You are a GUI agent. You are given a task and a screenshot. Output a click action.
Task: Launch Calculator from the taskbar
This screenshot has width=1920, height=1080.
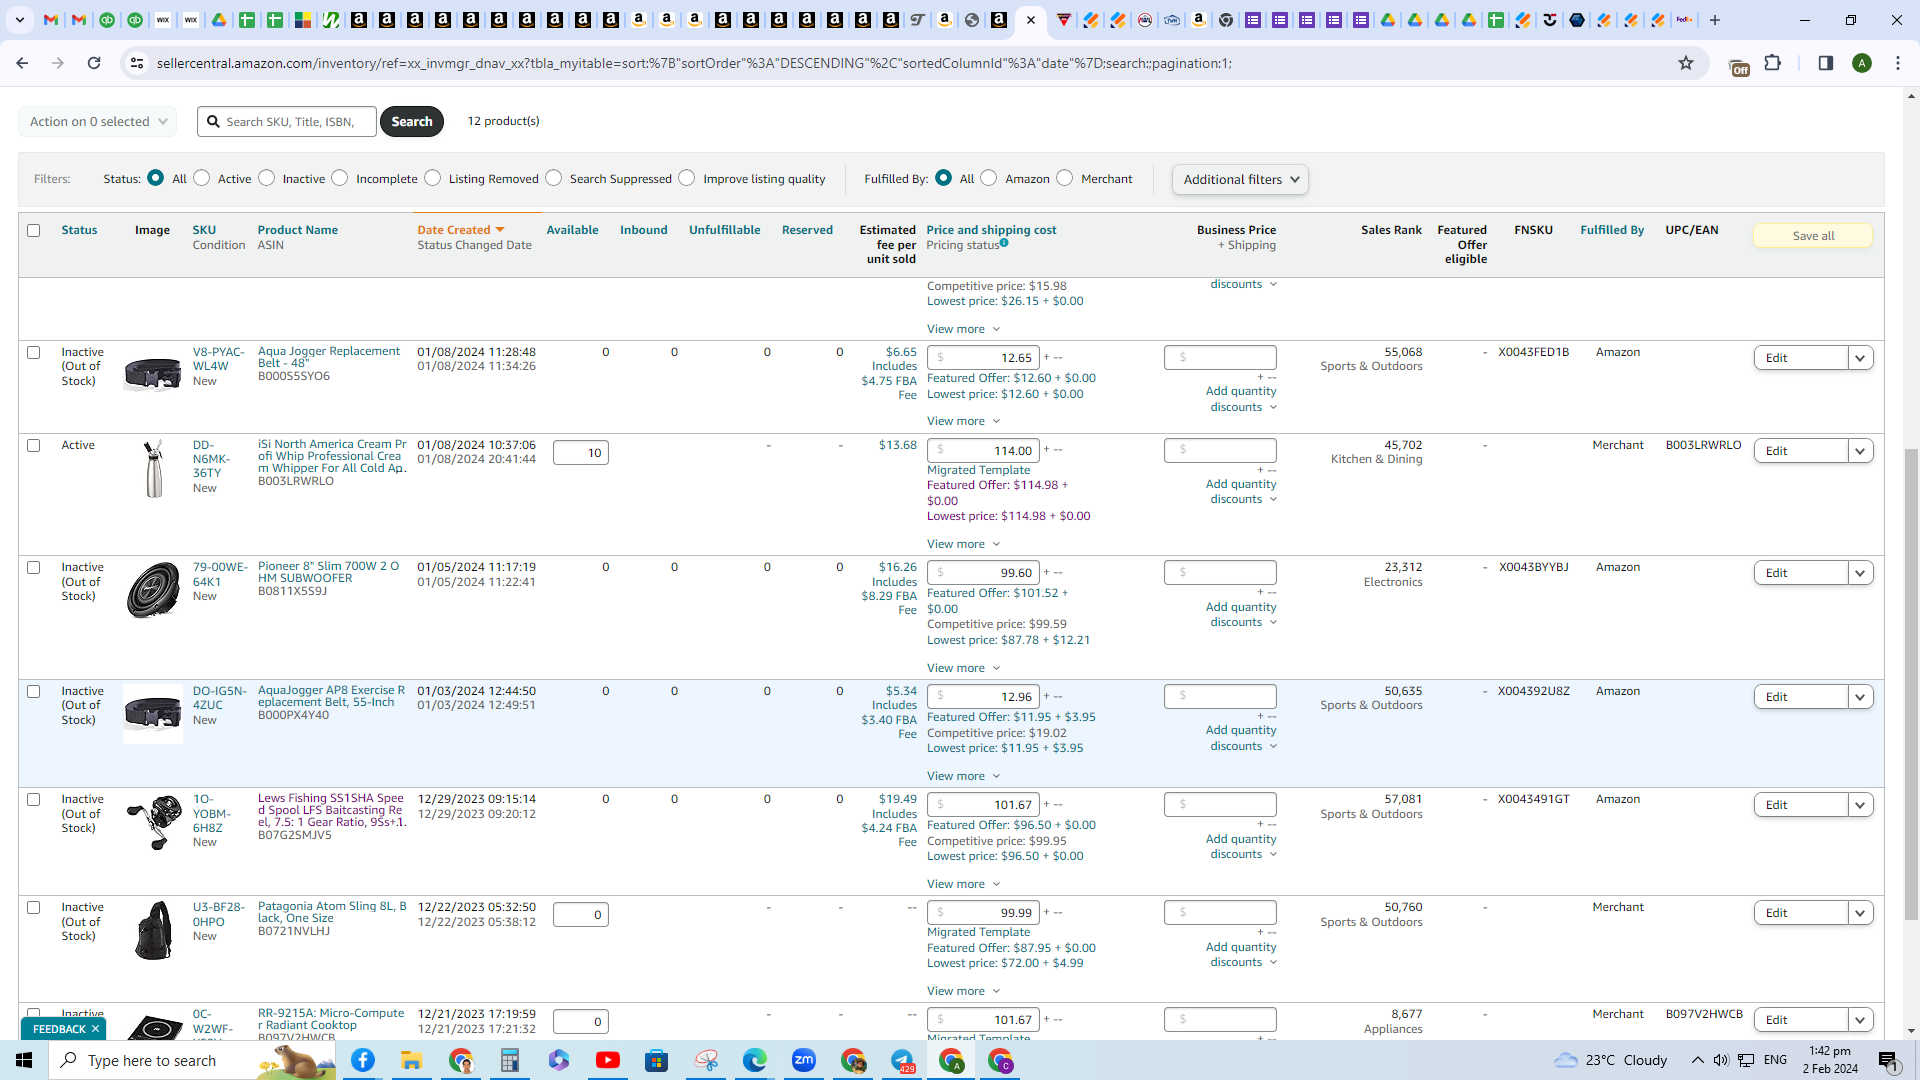[509, 1060]
